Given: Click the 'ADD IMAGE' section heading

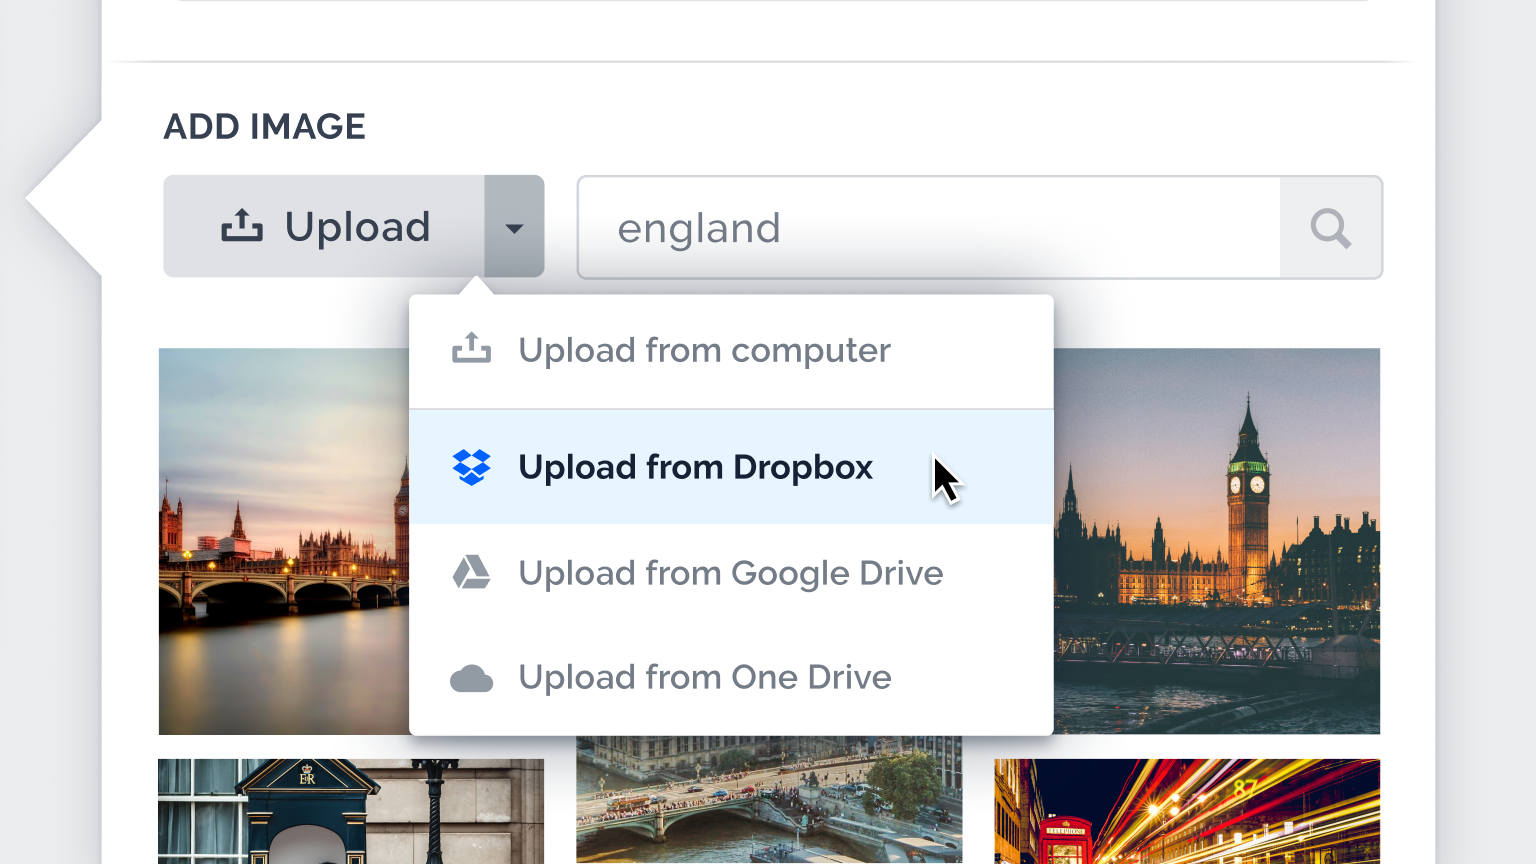Looking at the screenshot, I should click(264, 127).
